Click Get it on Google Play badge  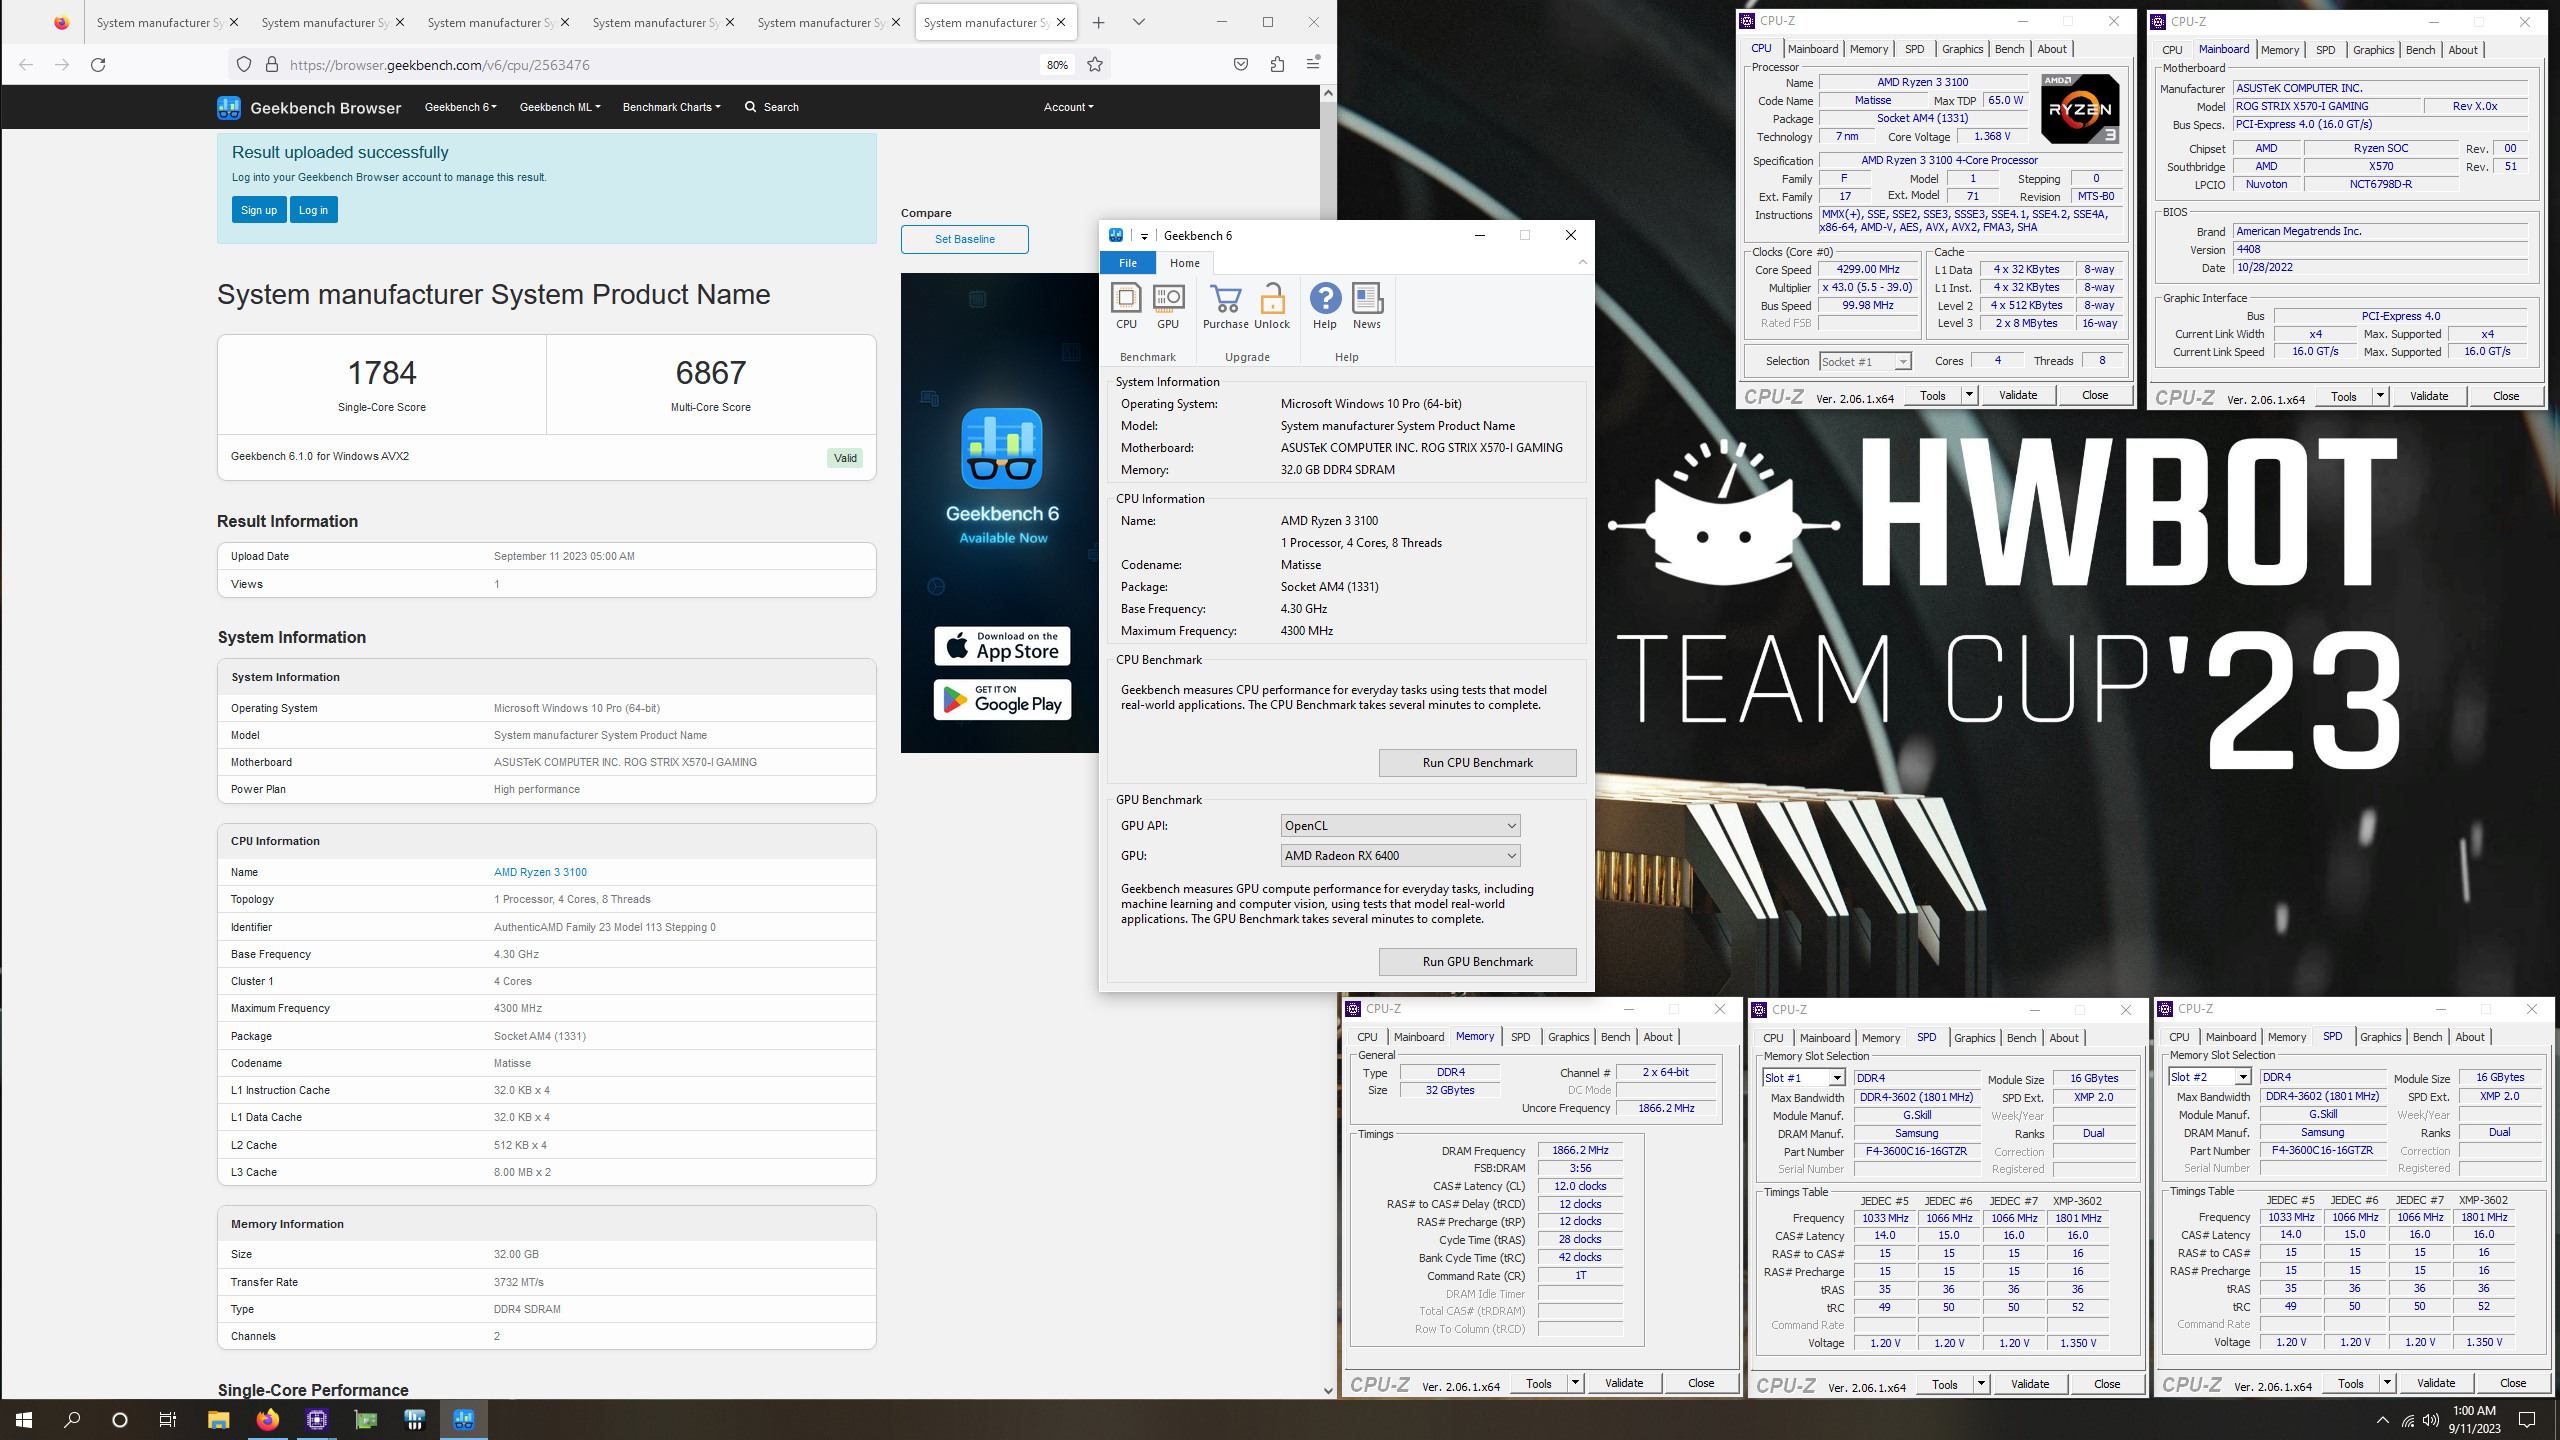[1002, 699]
